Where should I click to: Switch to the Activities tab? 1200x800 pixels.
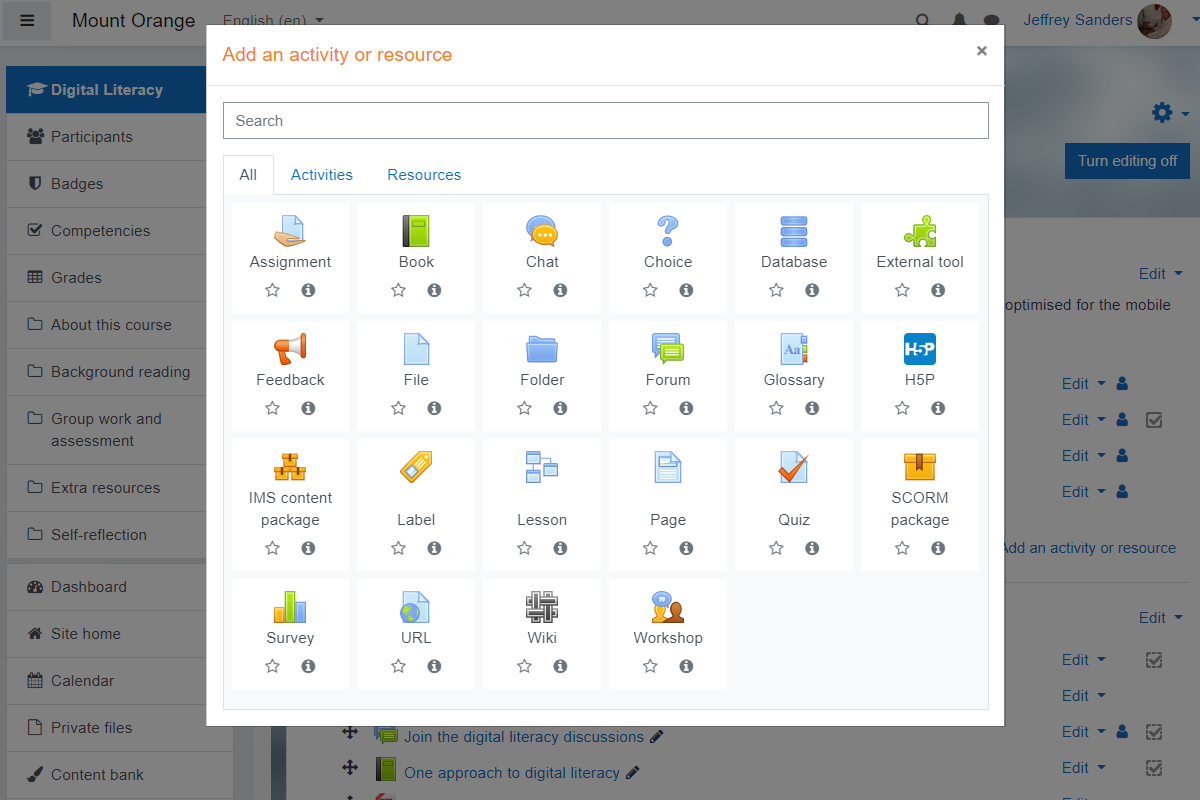[x=321, y=174]
